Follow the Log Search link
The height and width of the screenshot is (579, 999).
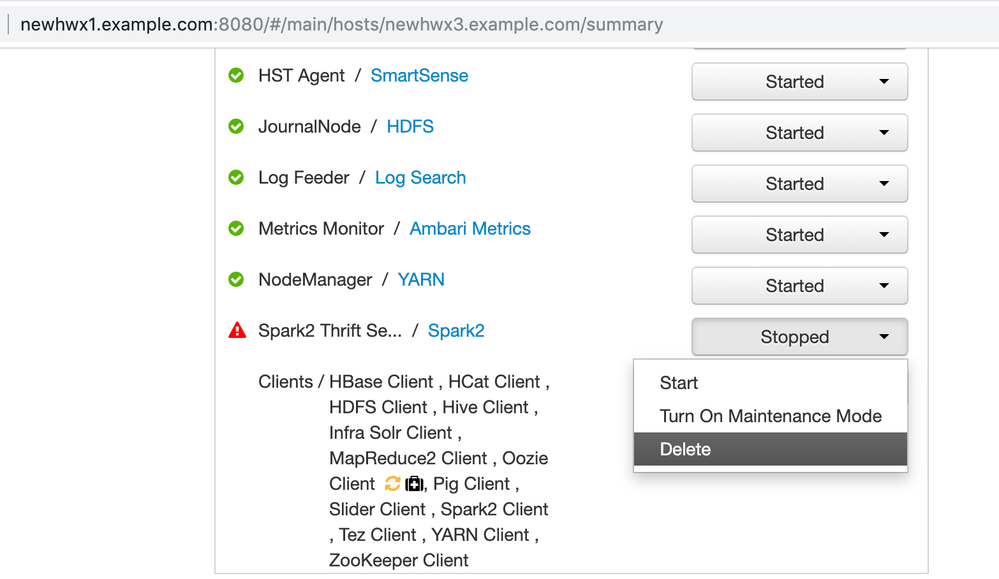(420, 178)
